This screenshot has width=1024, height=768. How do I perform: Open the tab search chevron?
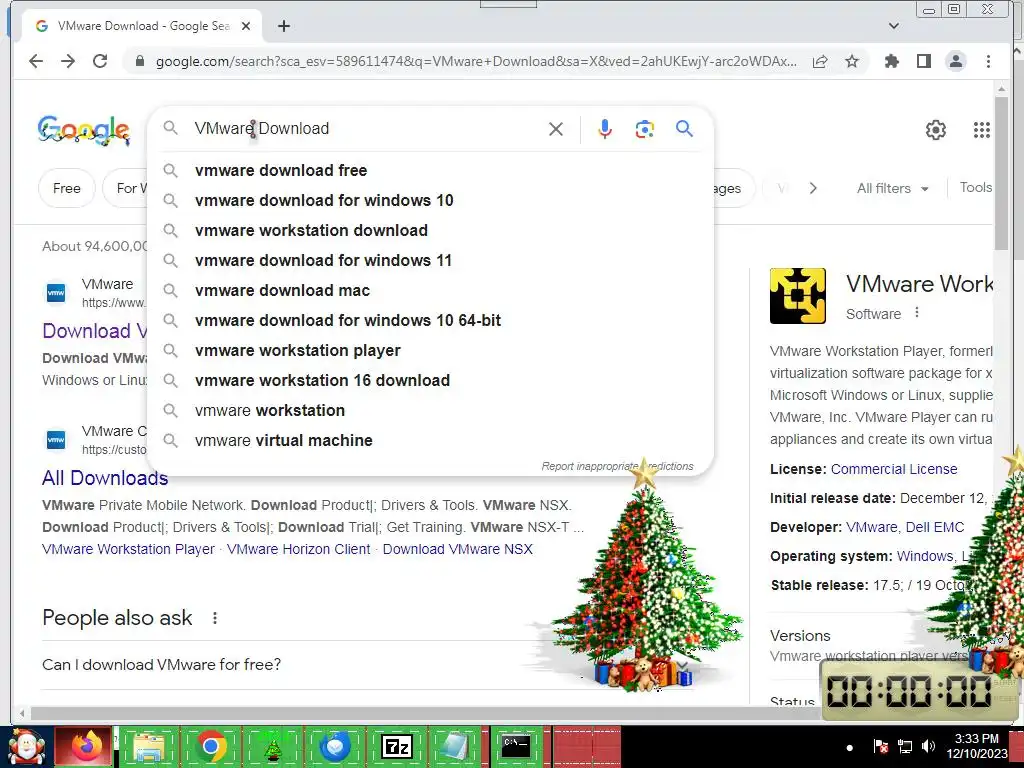coord(894,26)
